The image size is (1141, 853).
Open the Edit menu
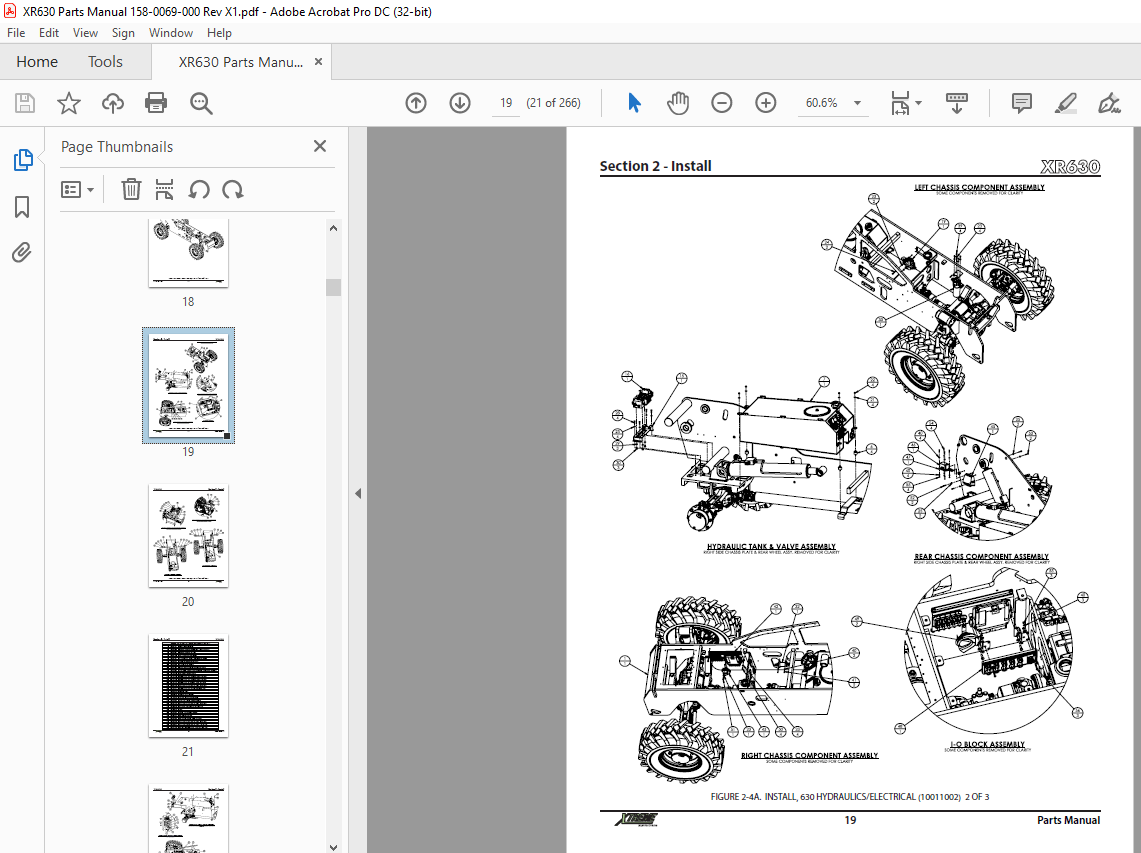(49, 33)
